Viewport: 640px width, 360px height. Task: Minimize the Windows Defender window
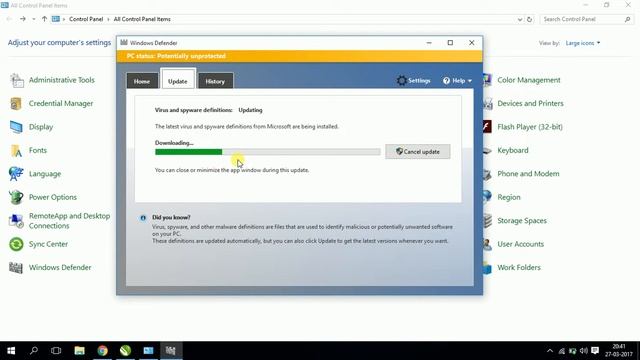pyautogui.click(x=429, y=43)
